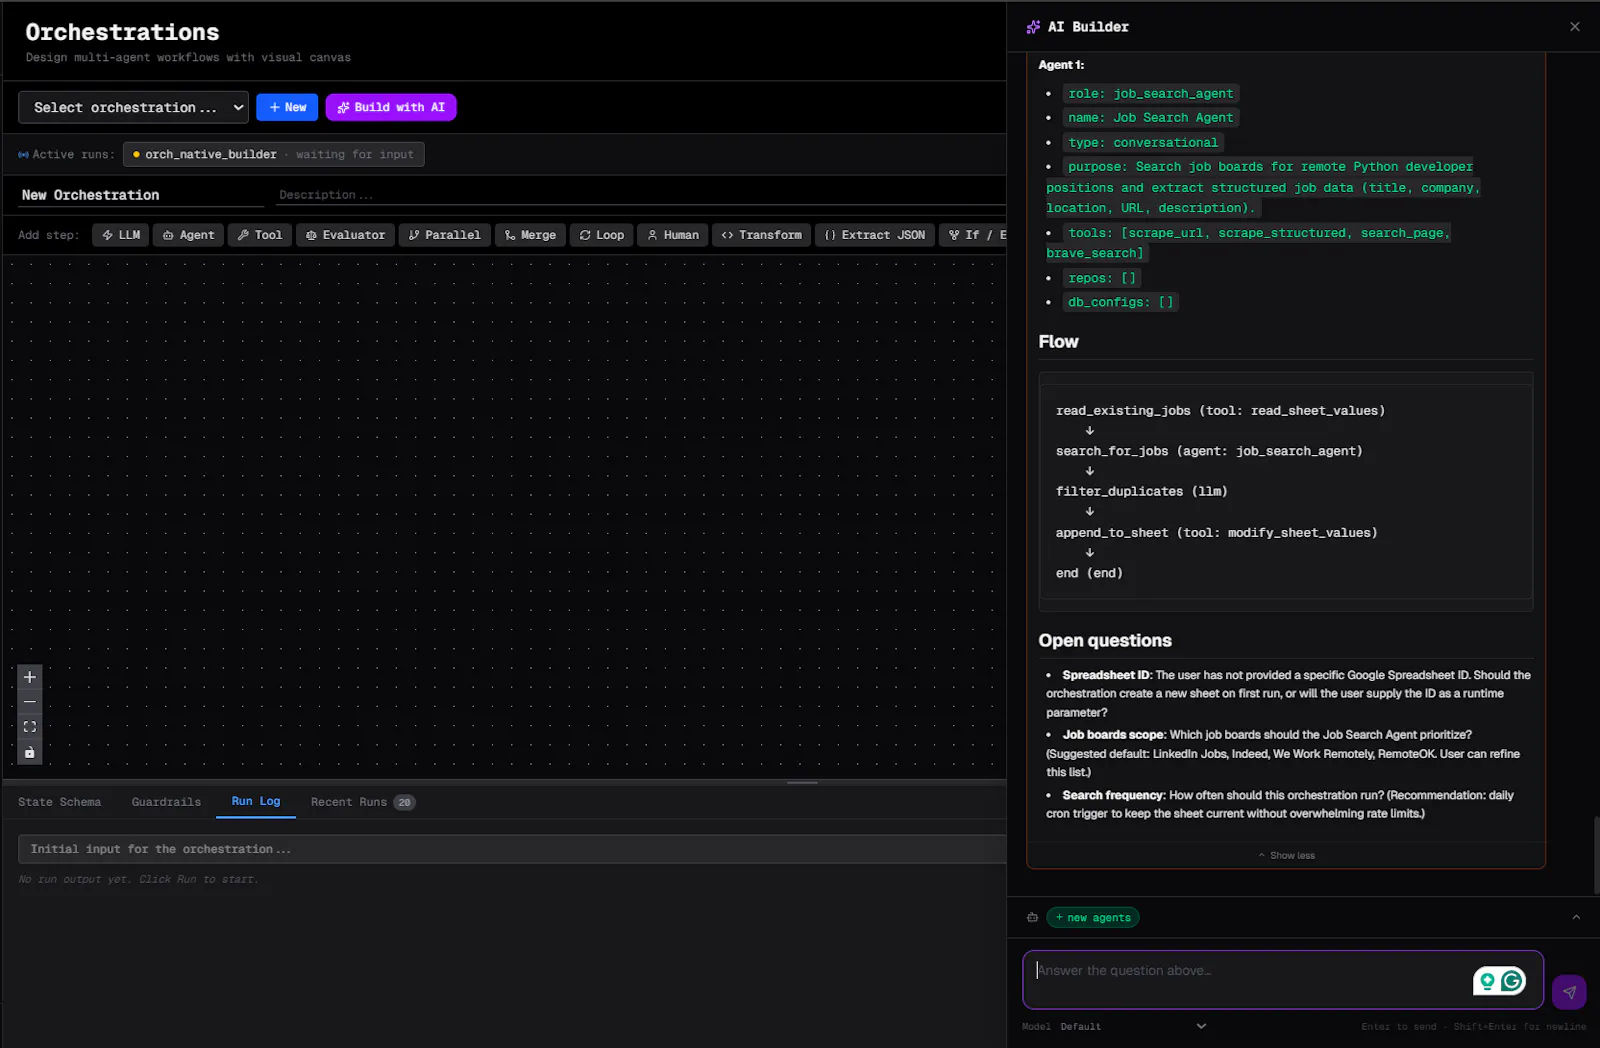
Task: Add an Agent step
Action: pos(188,235)
